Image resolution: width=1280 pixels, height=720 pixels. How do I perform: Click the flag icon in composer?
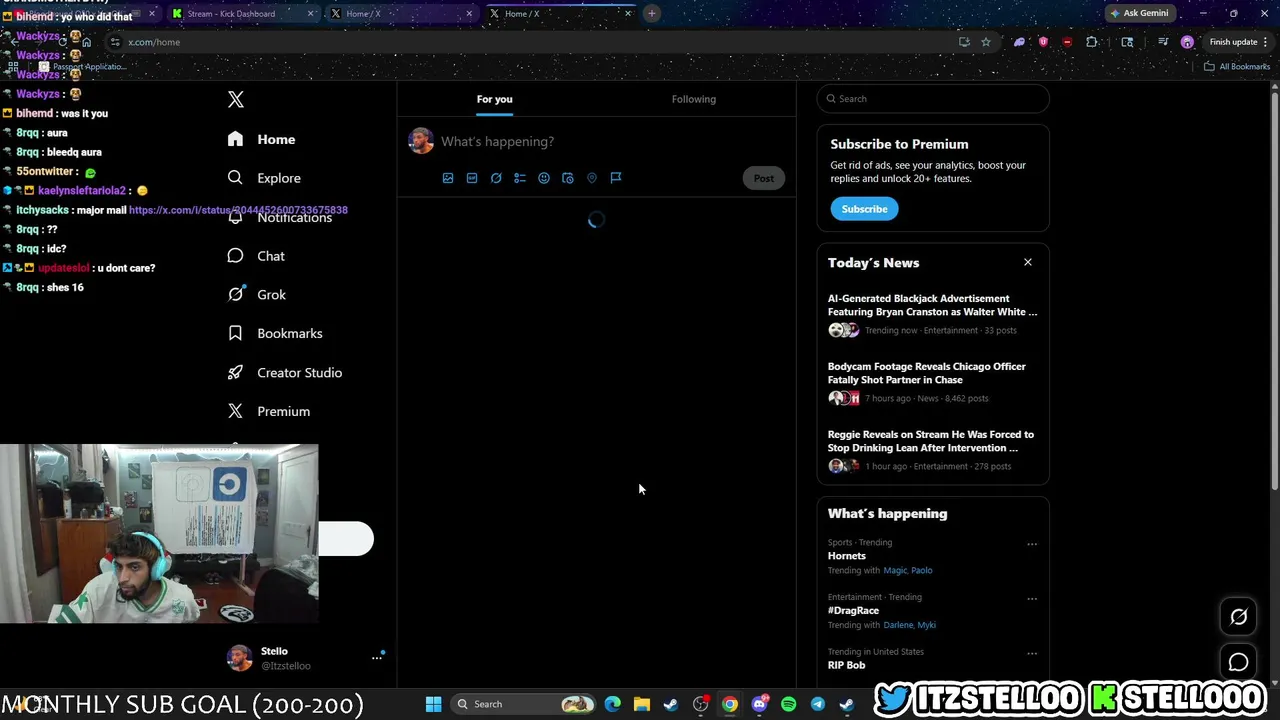click(616, 178)
